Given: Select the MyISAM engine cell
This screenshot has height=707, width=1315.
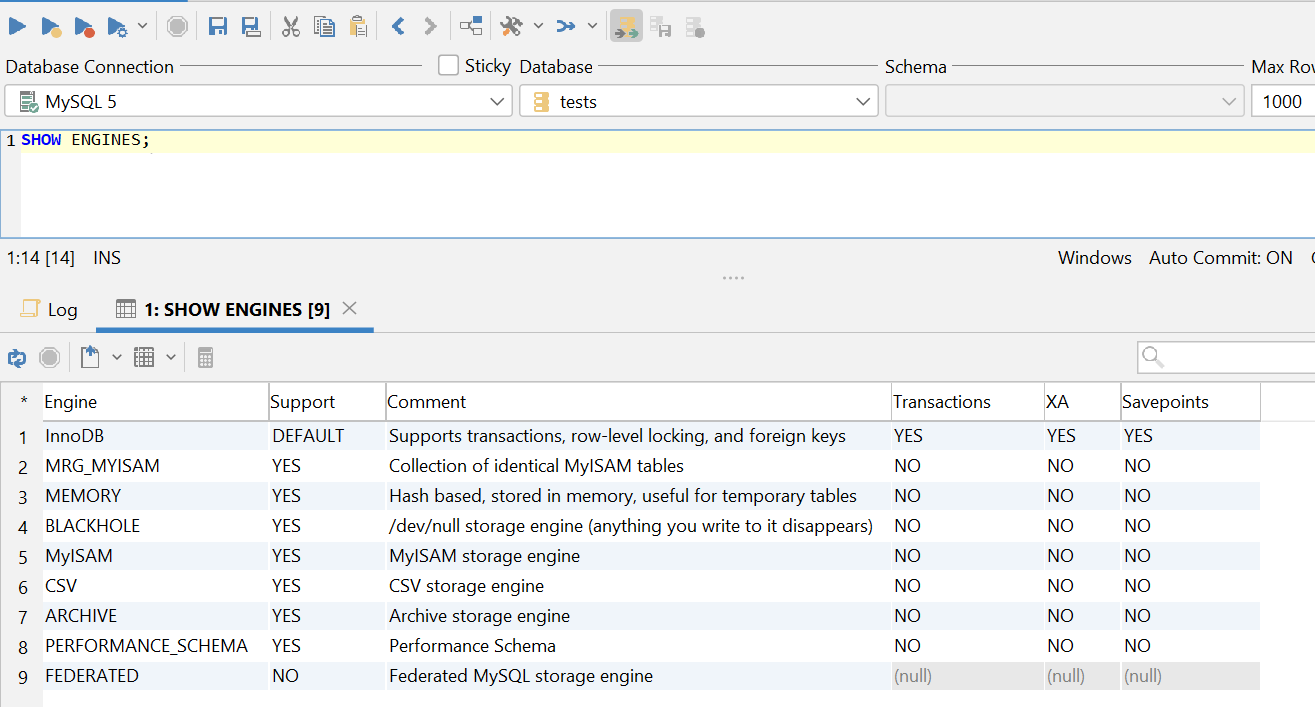Looking at the screenshot, I should pyautogui.click(x=155, y=556).
